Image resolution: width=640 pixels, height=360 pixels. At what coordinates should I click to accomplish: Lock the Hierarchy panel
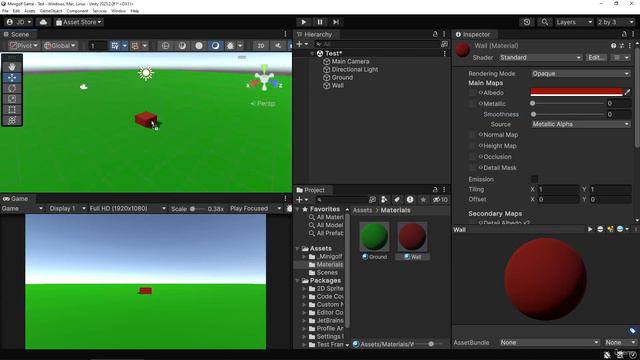point(435,34)
